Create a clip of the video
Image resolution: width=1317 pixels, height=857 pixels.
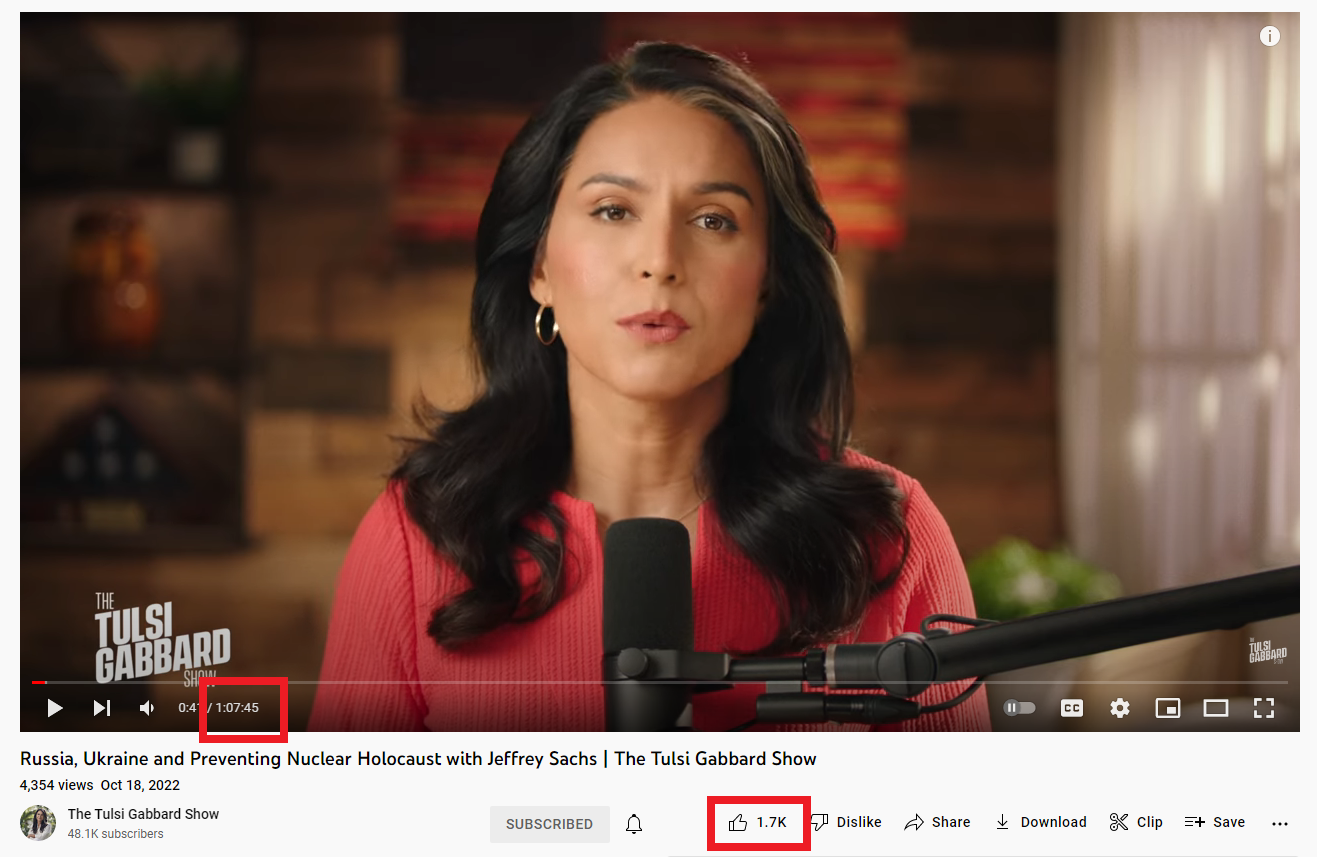[1136, 822]
